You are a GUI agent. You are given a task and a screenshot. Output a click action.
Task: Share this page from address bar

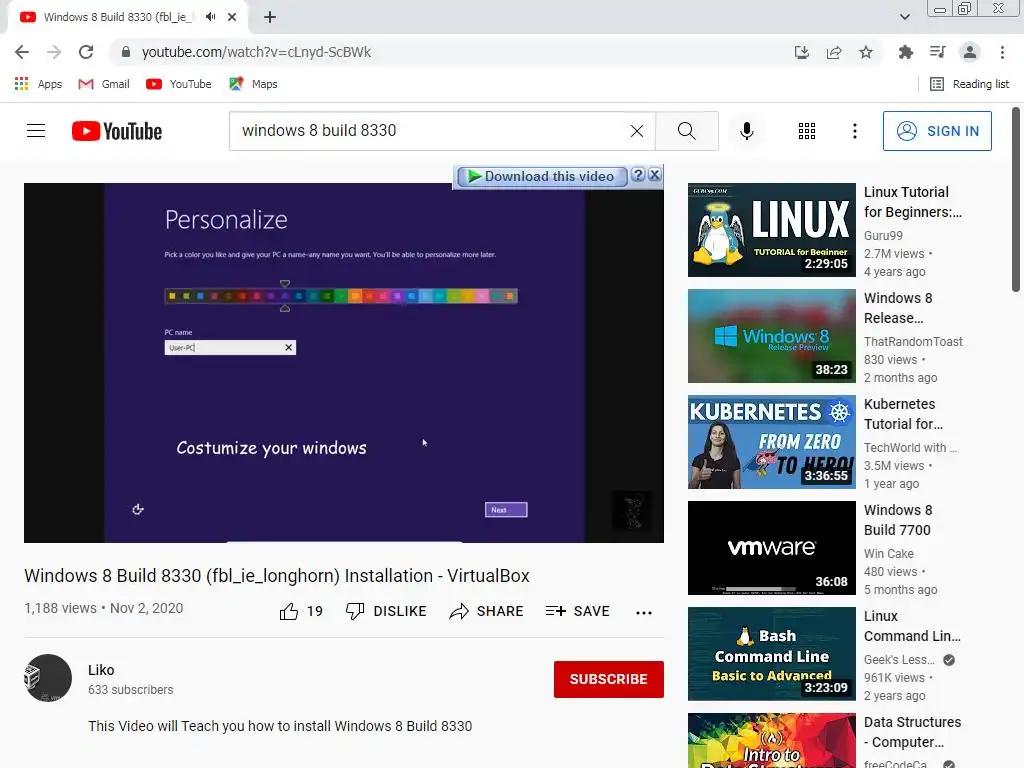point(834,52)
